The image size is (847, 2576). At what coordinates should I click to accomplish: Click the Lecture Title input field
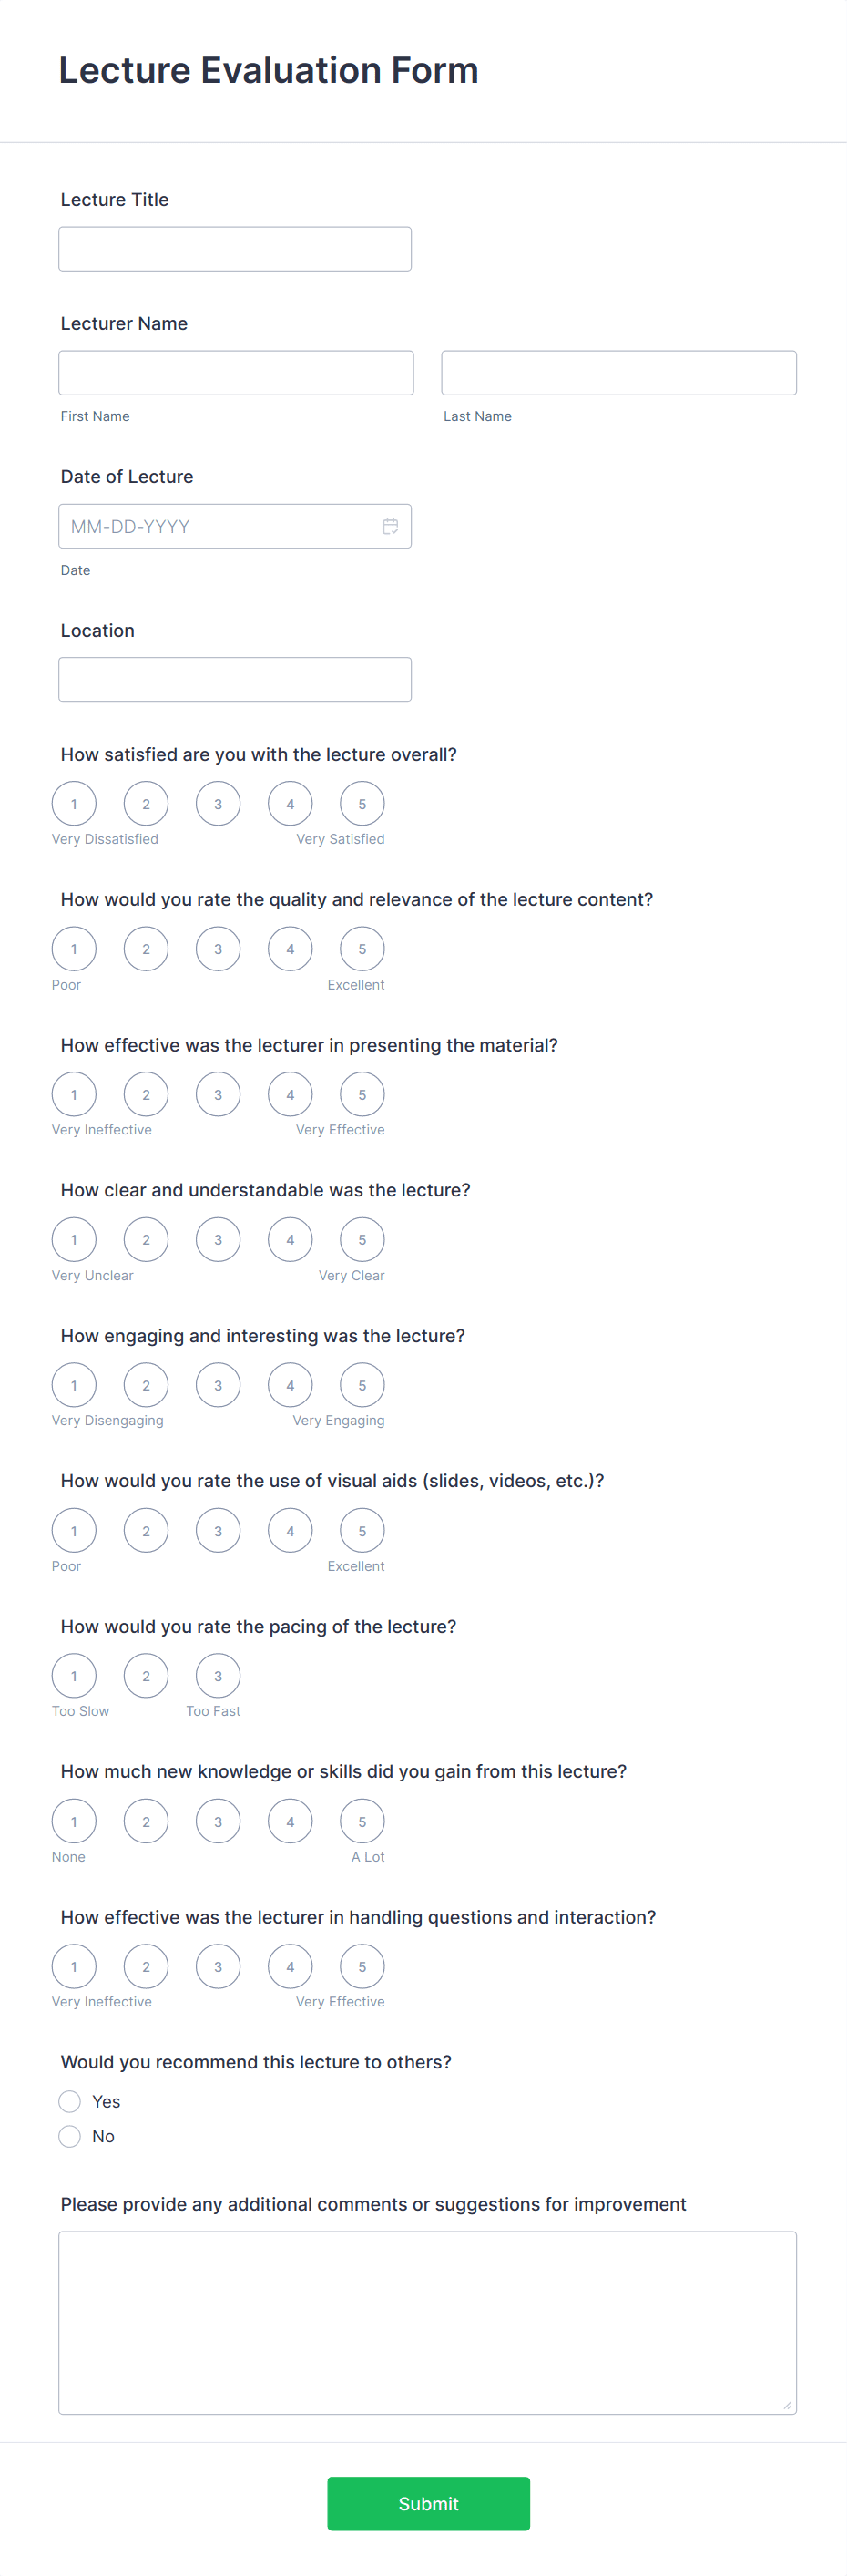(x=234, y=248)
